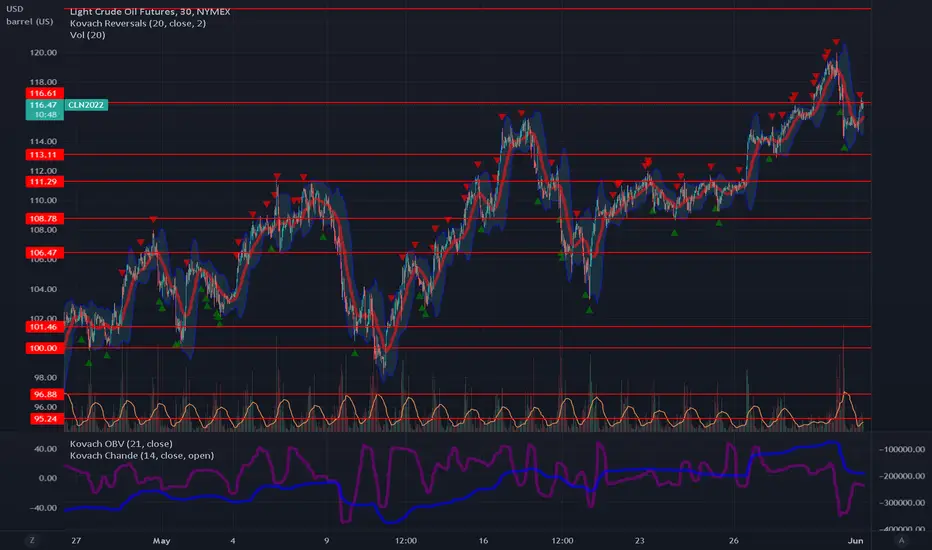Click the 114.00 price axis value

point(43,142)
